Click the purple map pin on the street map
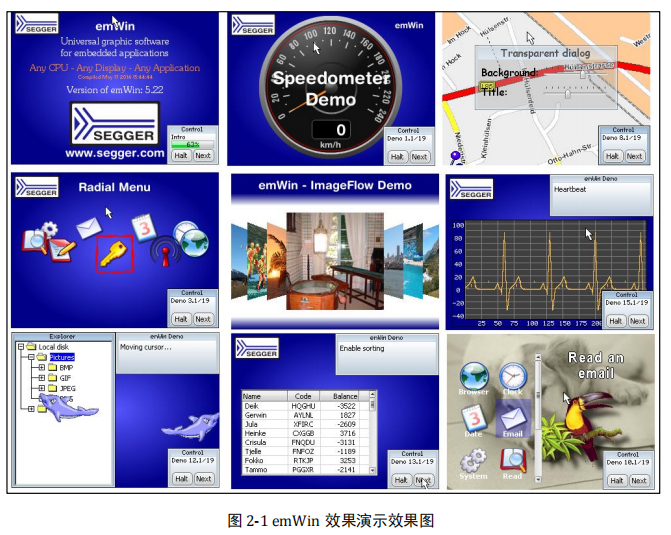The image size is (671, 535). (x=456, y=158)
